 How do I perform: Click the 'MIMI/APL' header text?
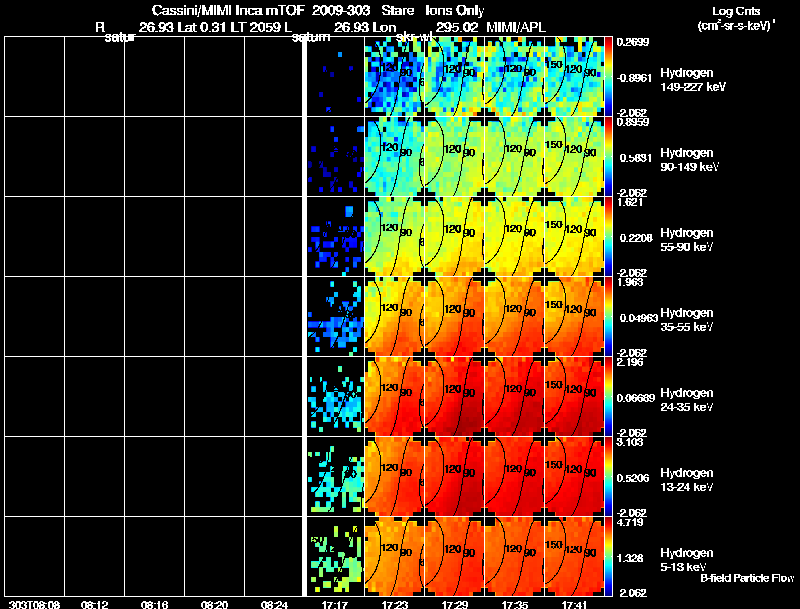click(516, 27)
